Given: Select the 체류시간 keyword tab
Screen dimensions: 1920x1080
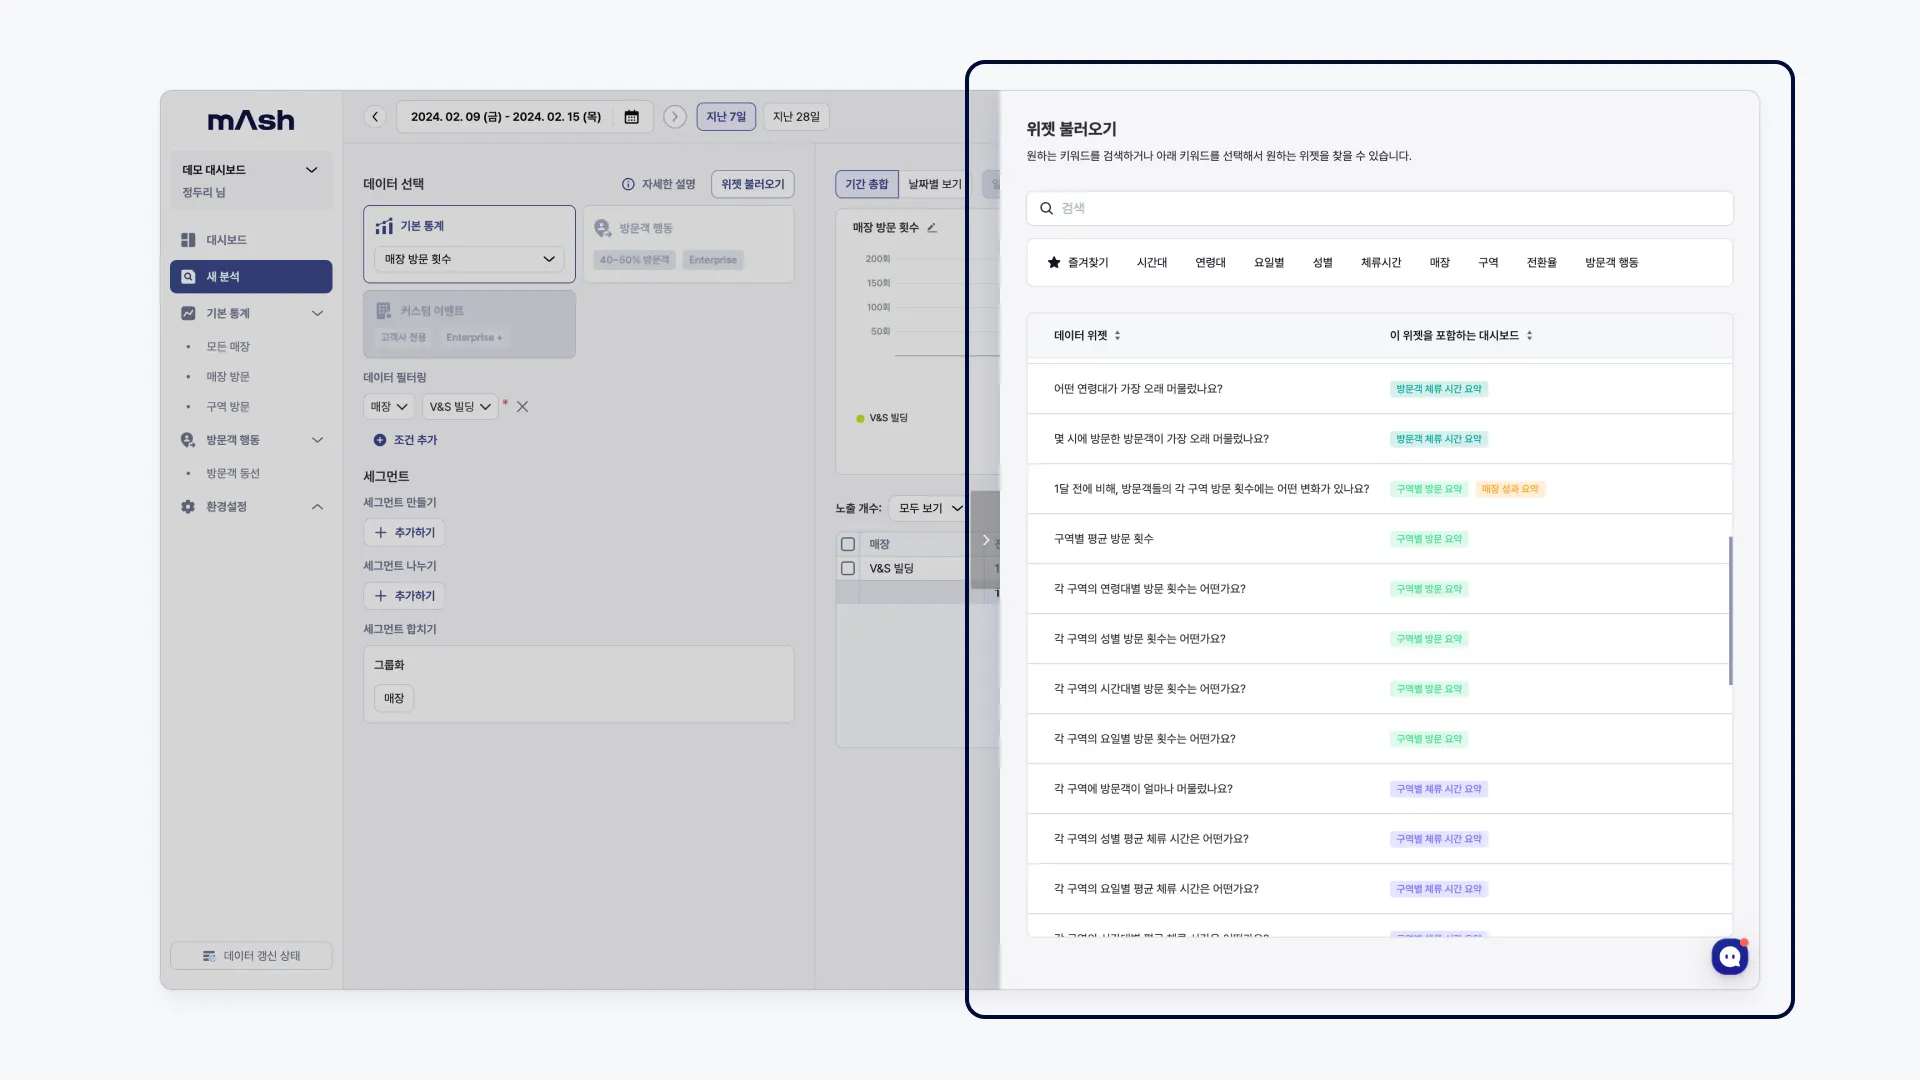Looking at the screenshot, I should click(x=1380, y=263).
